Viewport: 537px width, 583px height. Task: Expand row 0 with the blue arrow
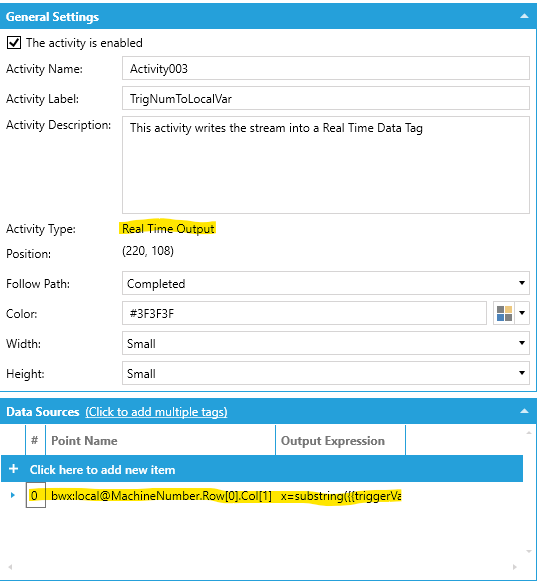(13, 495)
